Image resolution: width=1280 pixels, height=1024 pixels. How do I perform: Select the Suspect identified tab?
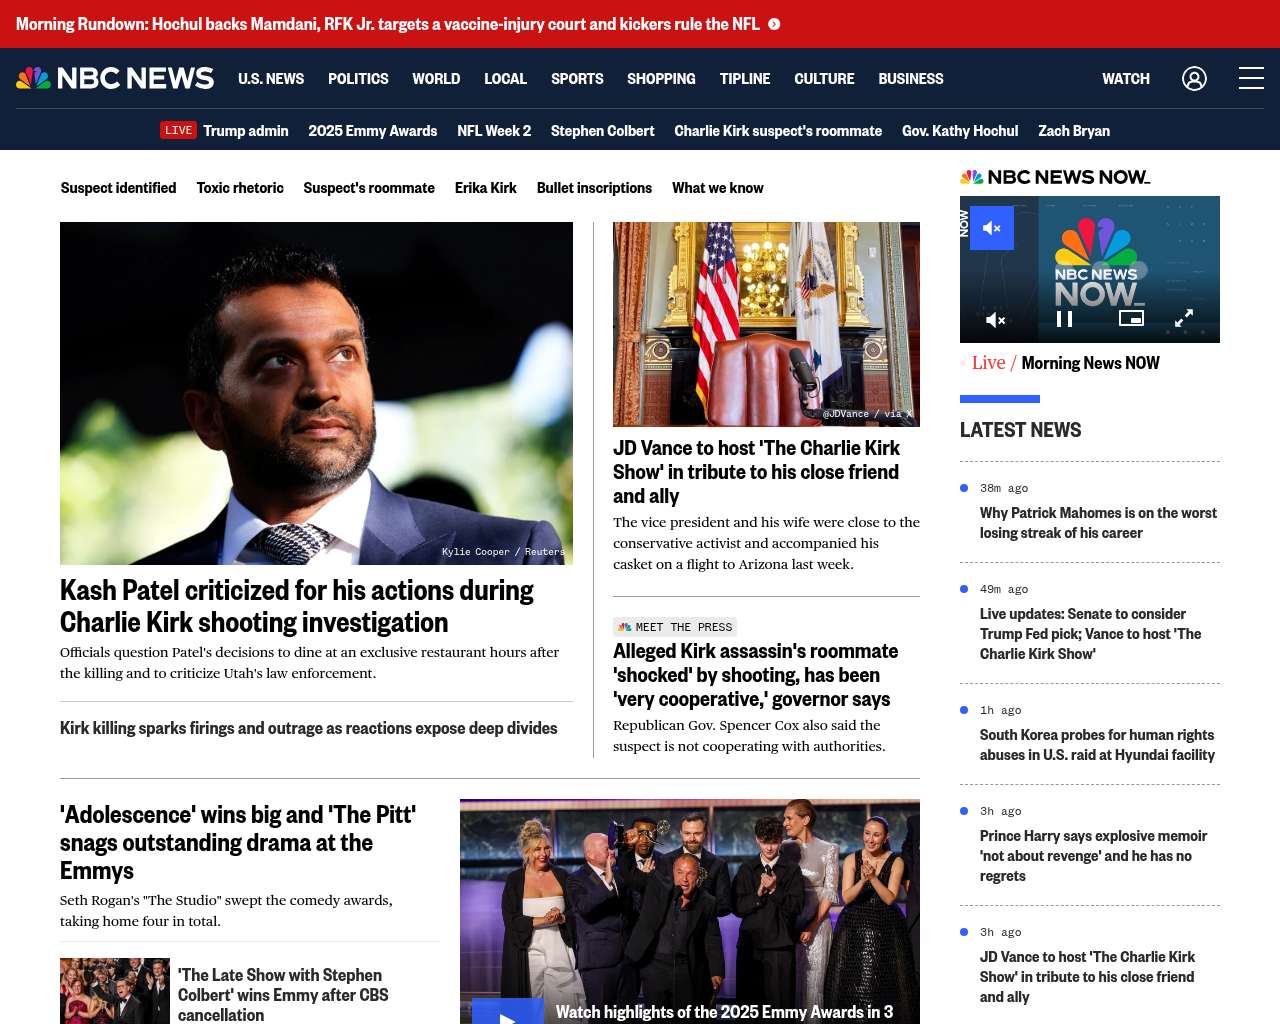point(118,187)
